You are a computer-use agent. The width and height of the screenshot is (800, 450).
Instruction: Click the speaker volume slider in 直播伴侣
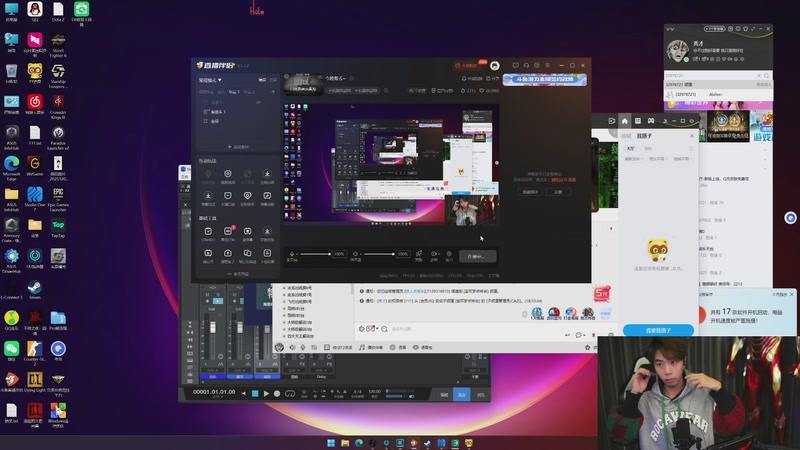tap(379, 254)
